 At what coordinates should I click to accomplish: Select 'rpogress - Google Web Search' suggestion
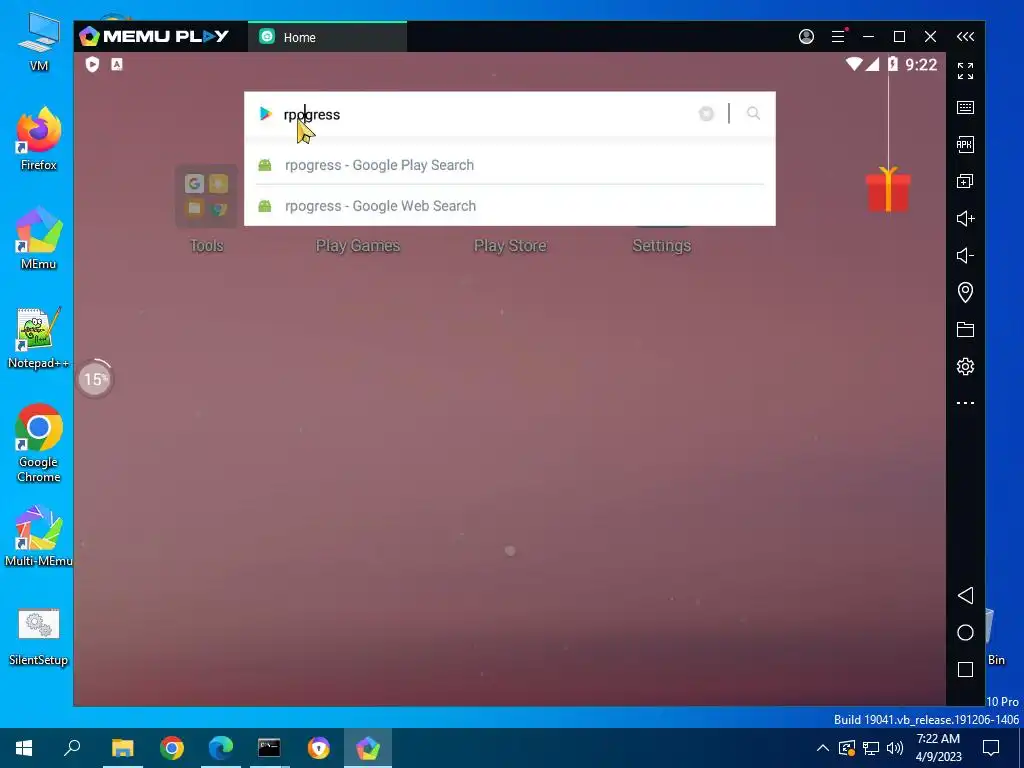coord(509,206)
